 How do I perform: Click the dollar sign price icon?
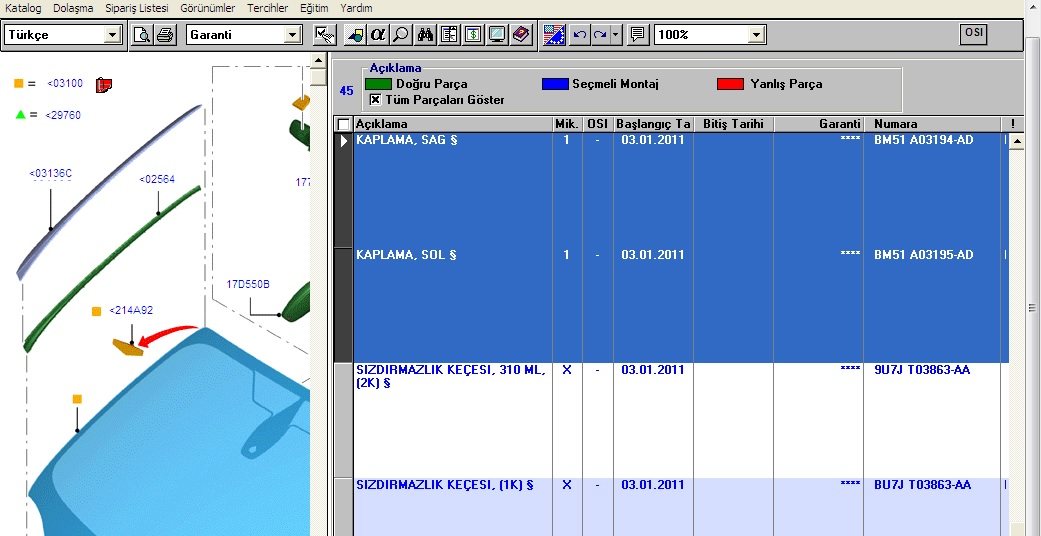tap(472, 35)
